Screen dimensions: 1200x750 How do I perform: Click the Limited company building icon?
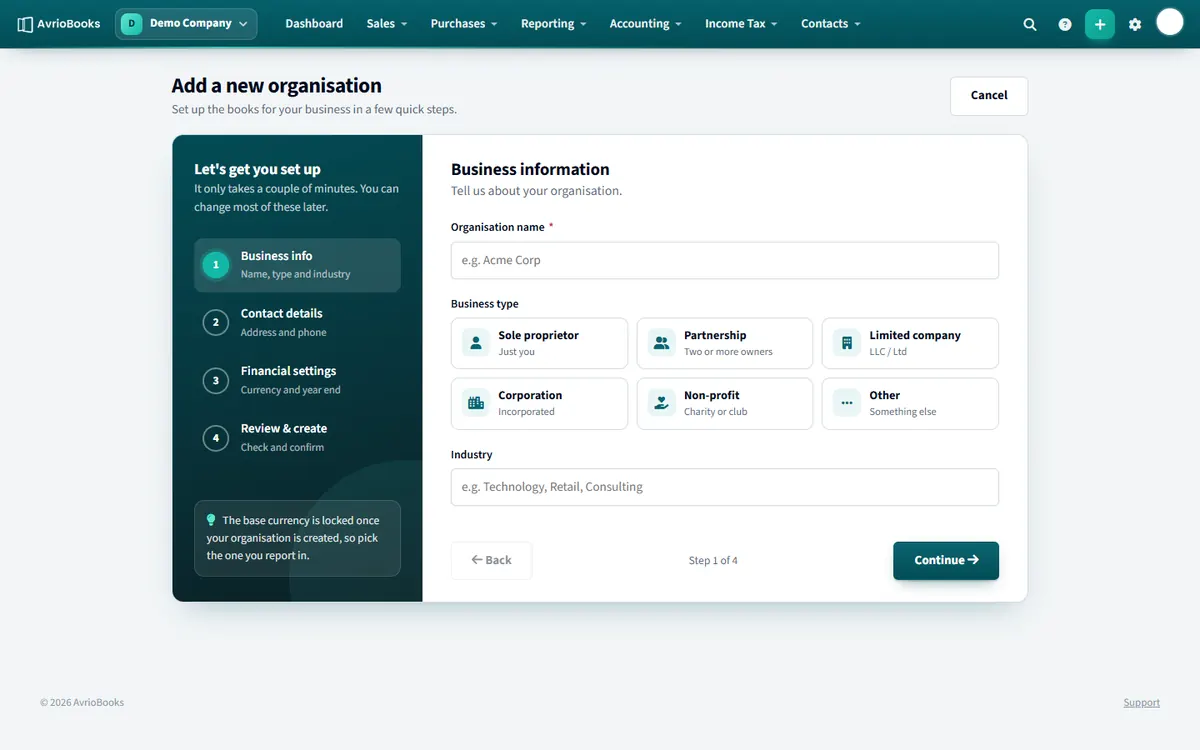847,343
